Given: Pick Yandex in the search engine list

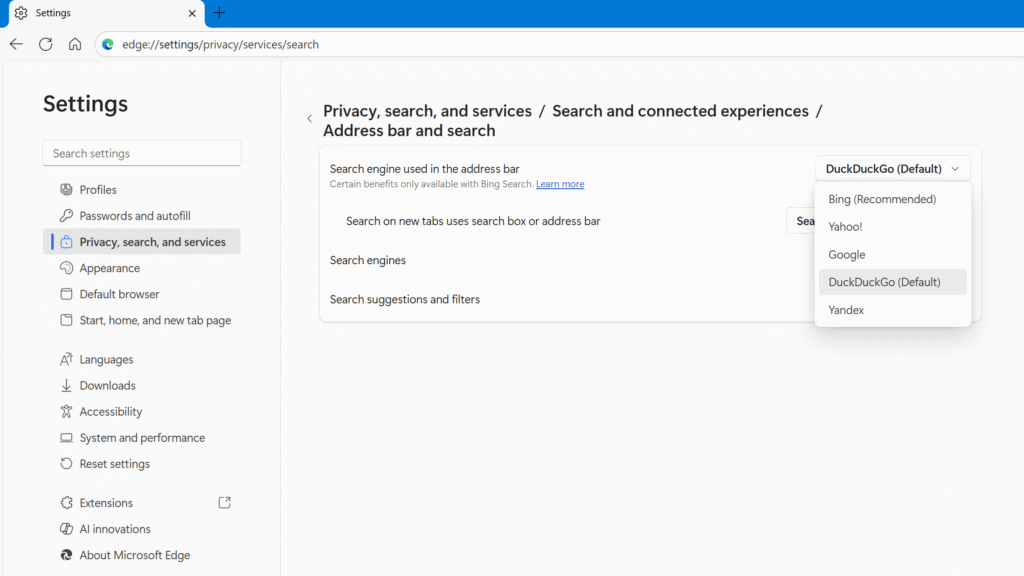Looking at the screenshot, I should tap(846, 310).
